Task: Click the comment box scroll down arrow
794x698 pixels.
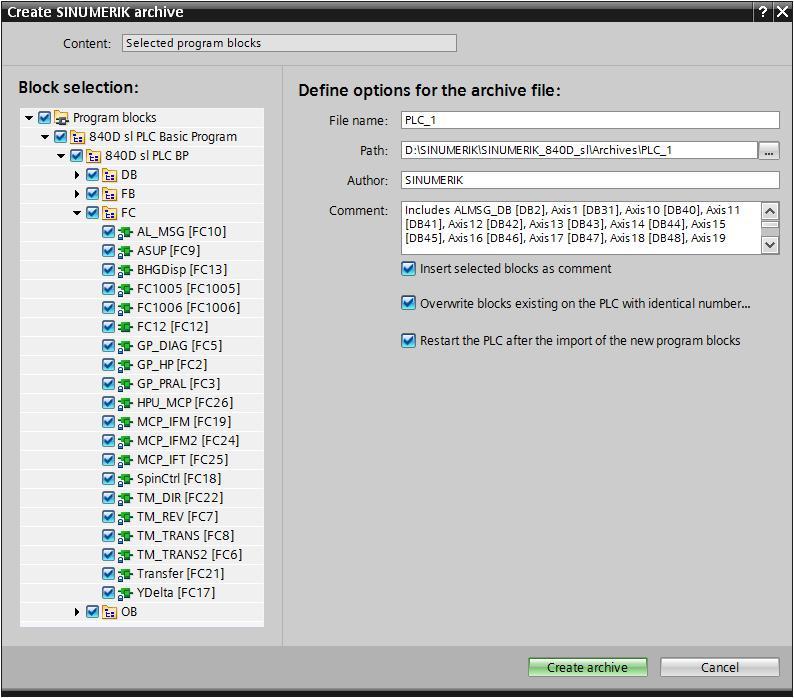Action: coord(770,245)
